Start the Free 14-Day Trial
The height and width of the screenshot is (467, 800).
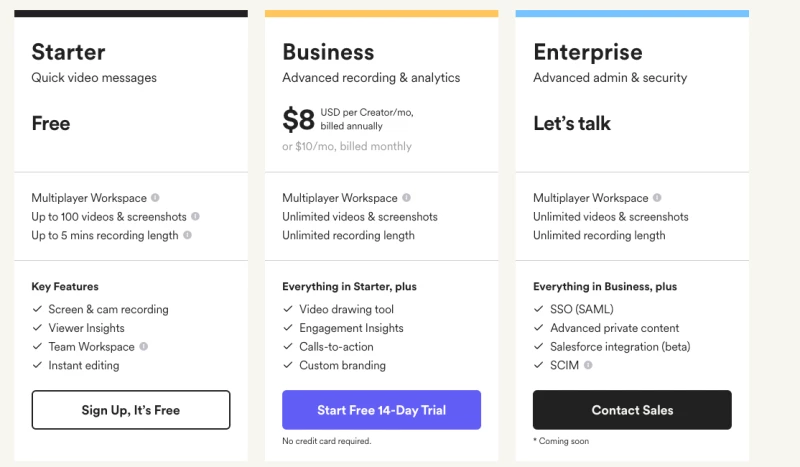coord(381,410)
